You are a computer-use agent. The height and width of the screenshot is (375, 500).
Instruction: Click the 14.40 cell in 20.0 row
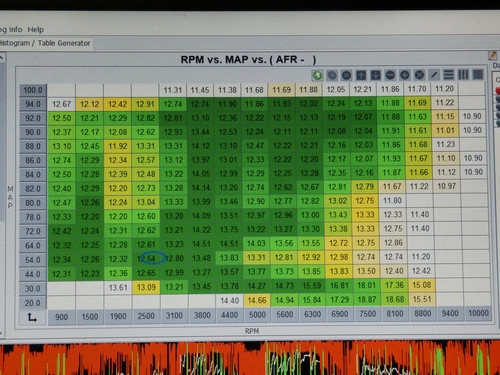pyautogui.click(x=230, y=301)
